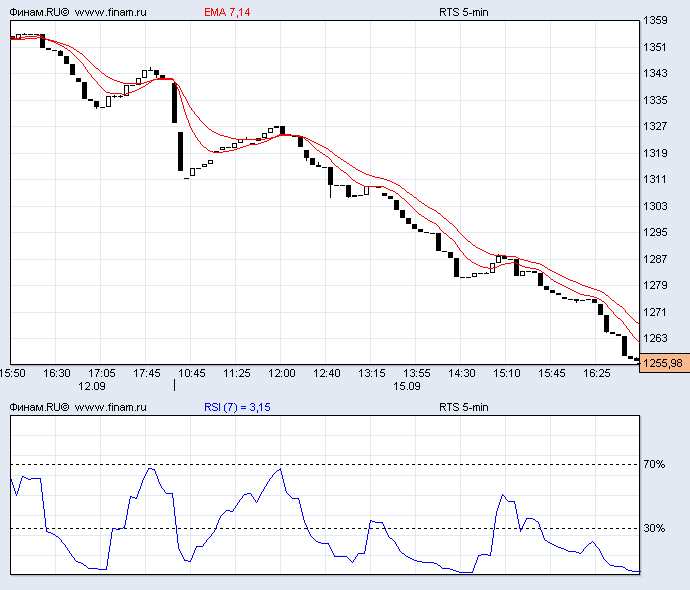Click the finam.ru header above the price chart
The height and width of the screenshot is (590, 690).
tap(78, 12)
